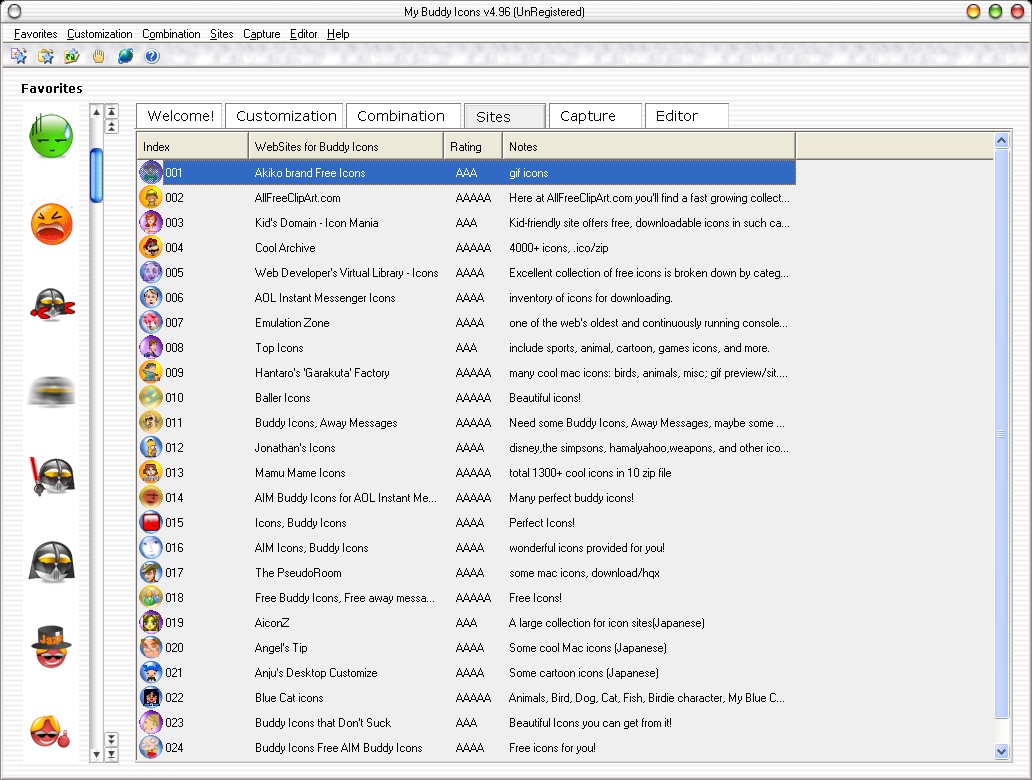The width and height of the screenshot is (1032, 780).
Task: Click the site icon for row 022
Action: [151, 698]
